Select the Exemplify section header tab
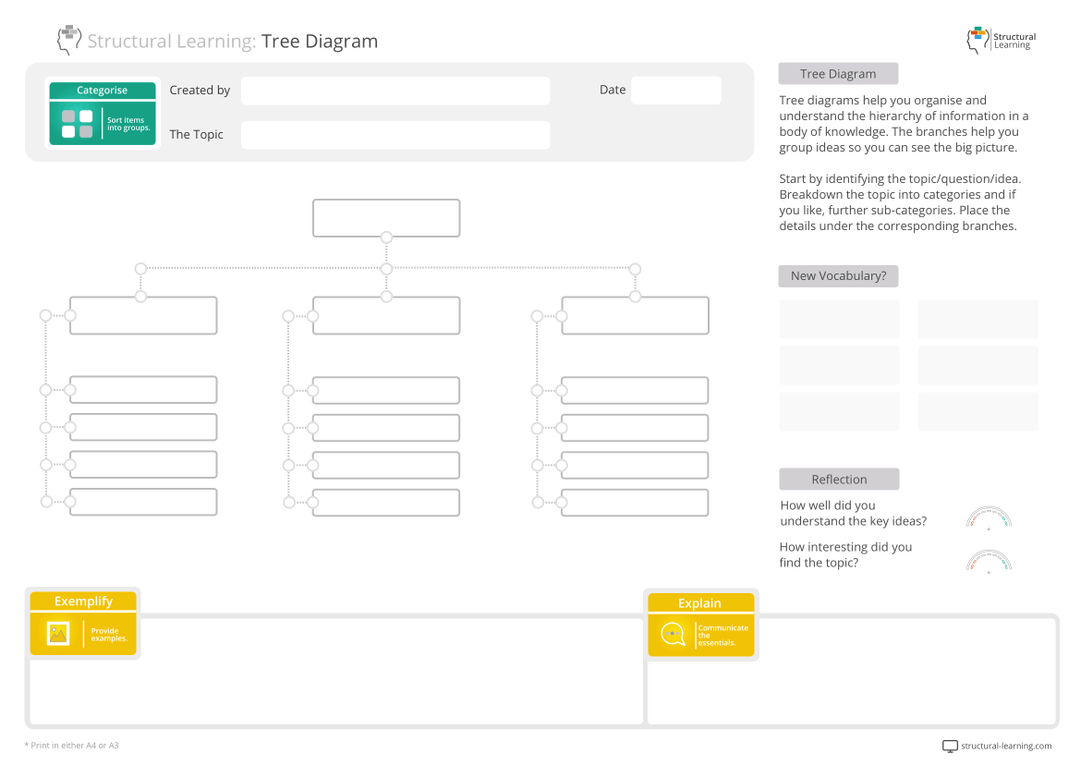Image resolution: width=1080 pixels, height=764 pixels. pyautogui.click(x=83, y=601)
